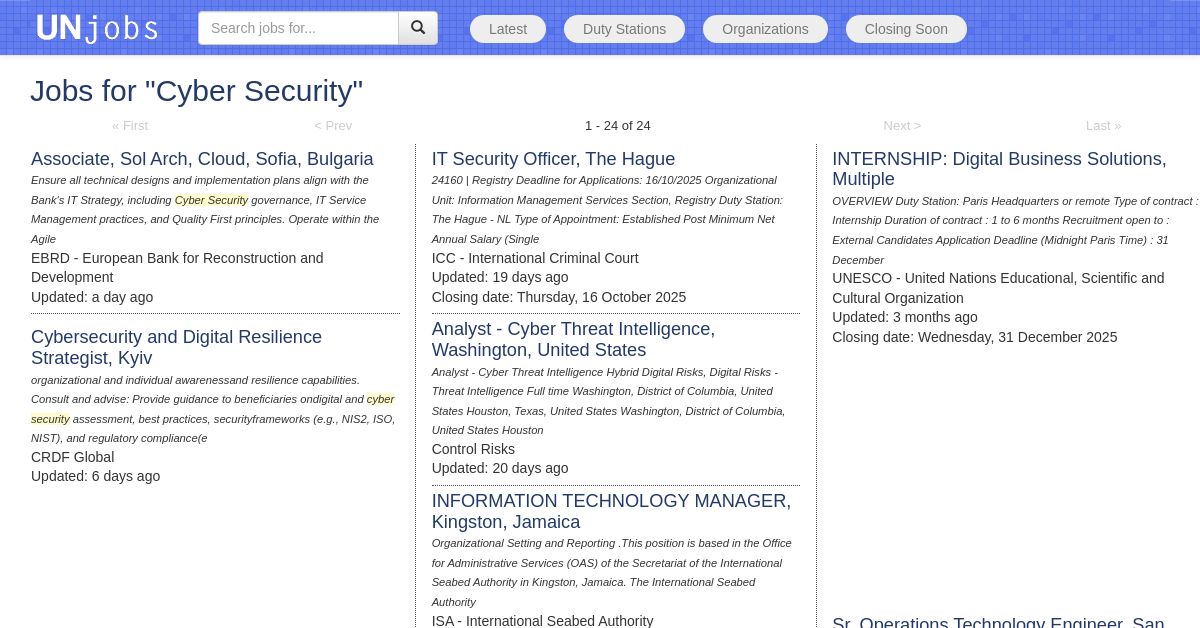Focus the 'Search jobs for...' field
The width and height of the screenshot is (1200, 628).
(x=298, y=28)
